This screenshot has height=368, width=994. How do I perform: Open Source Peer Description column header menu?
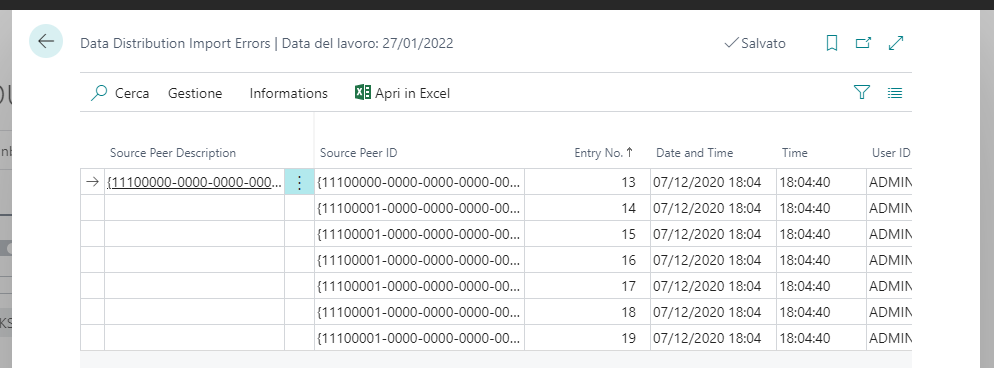(x=173, y=153)
